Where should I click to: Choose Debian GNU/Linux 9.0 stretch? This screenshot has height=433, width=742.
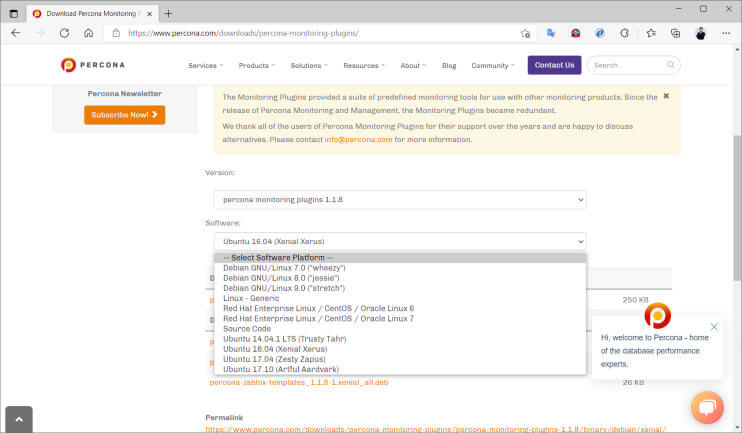pos(400,288)
